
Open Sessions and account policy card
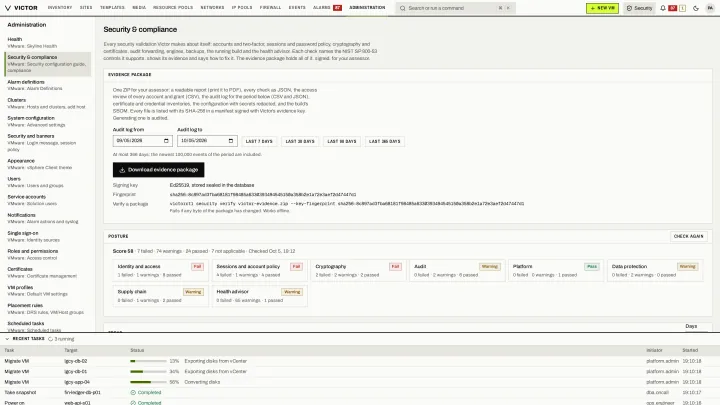click(x=259, y=270)
